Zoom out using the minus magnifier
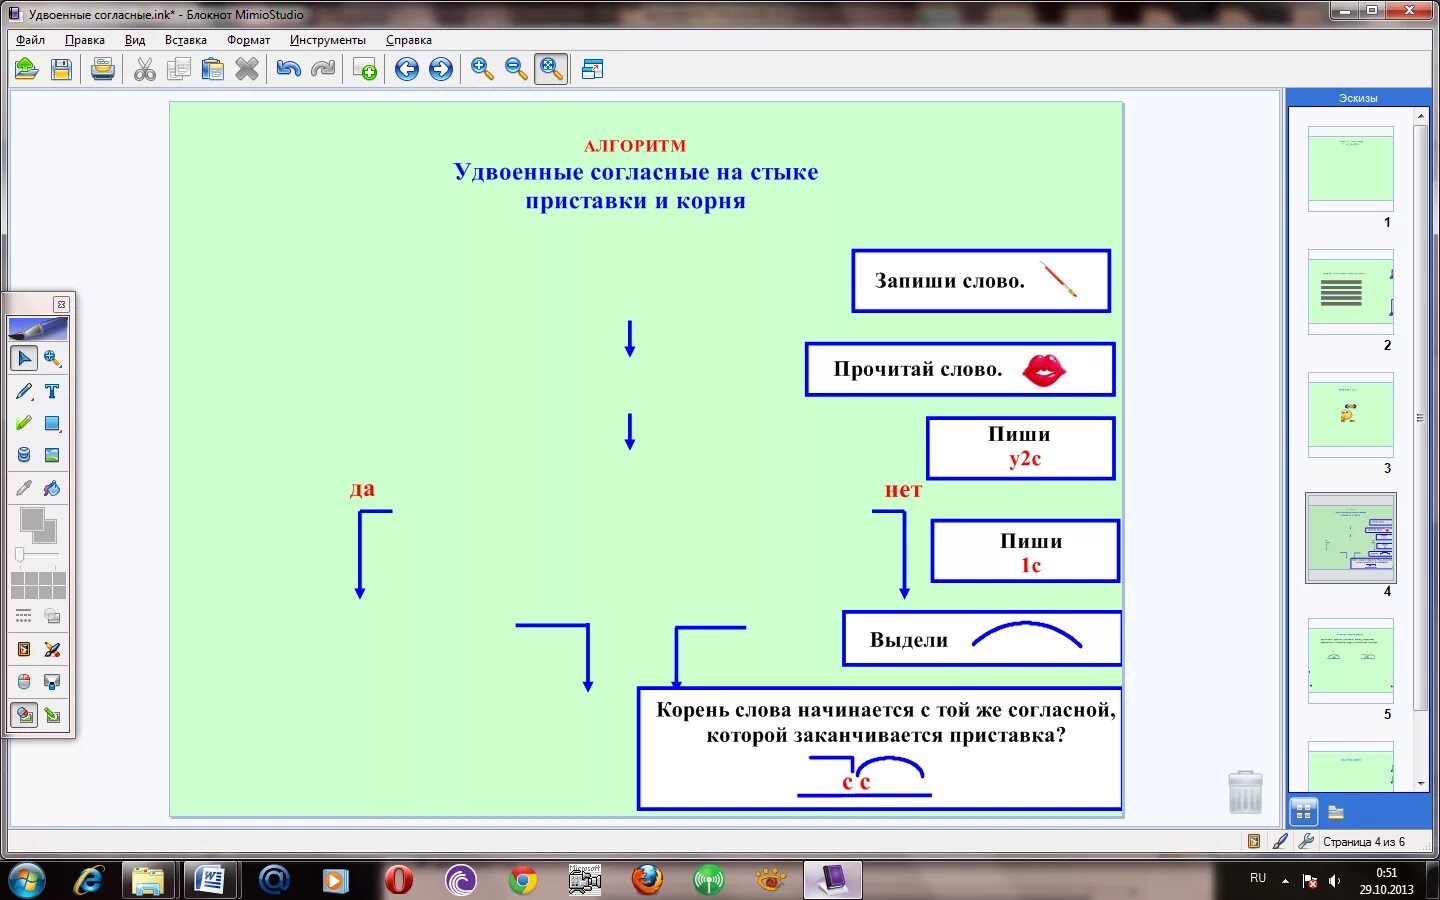 click(x=517, y=69)
